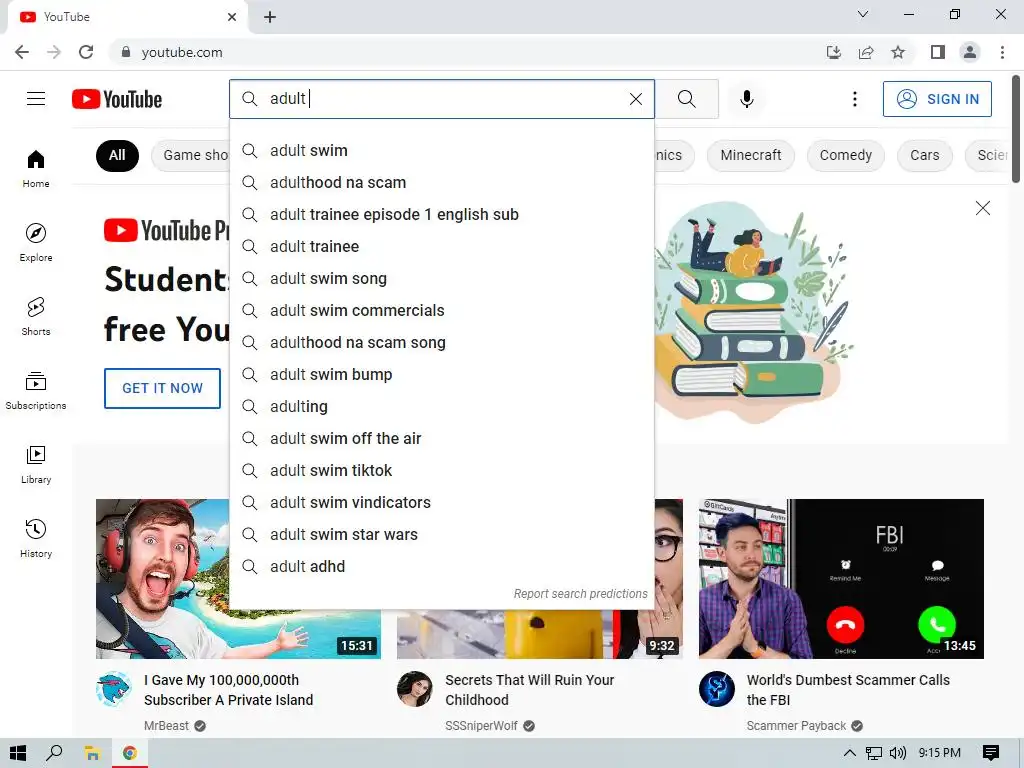Select the Game shows chip
The width and height of the screenshot is (1024, 768).
[191, 155]
